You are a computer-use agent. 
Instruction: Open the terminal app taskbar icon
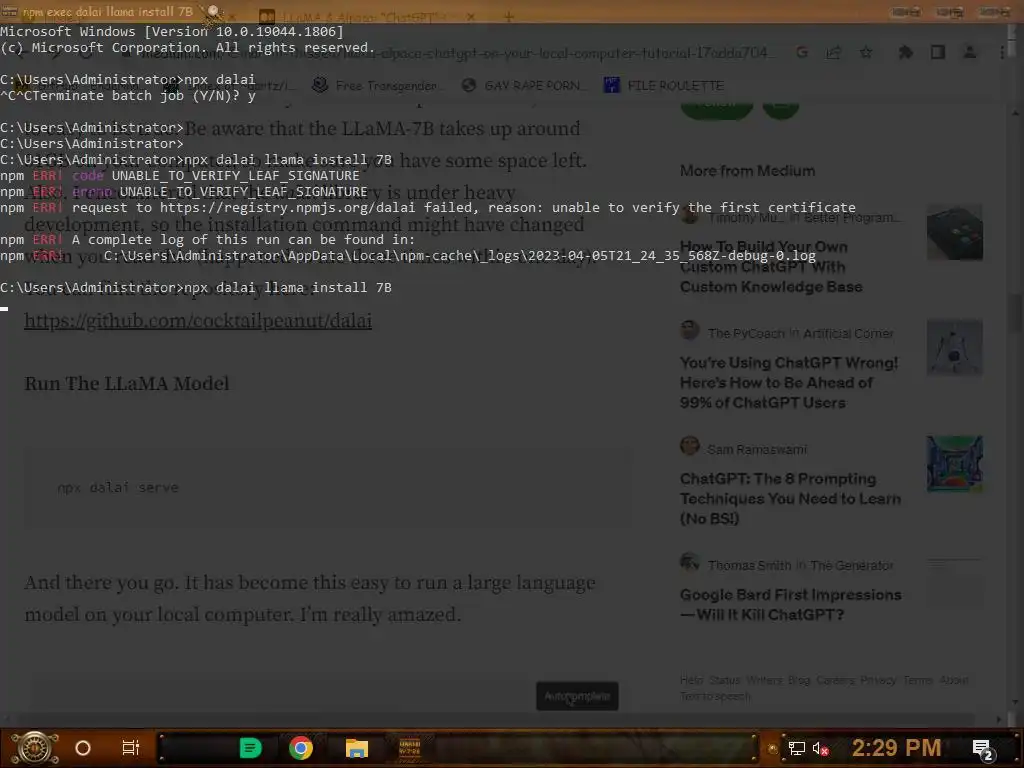[x=409, y=748]
